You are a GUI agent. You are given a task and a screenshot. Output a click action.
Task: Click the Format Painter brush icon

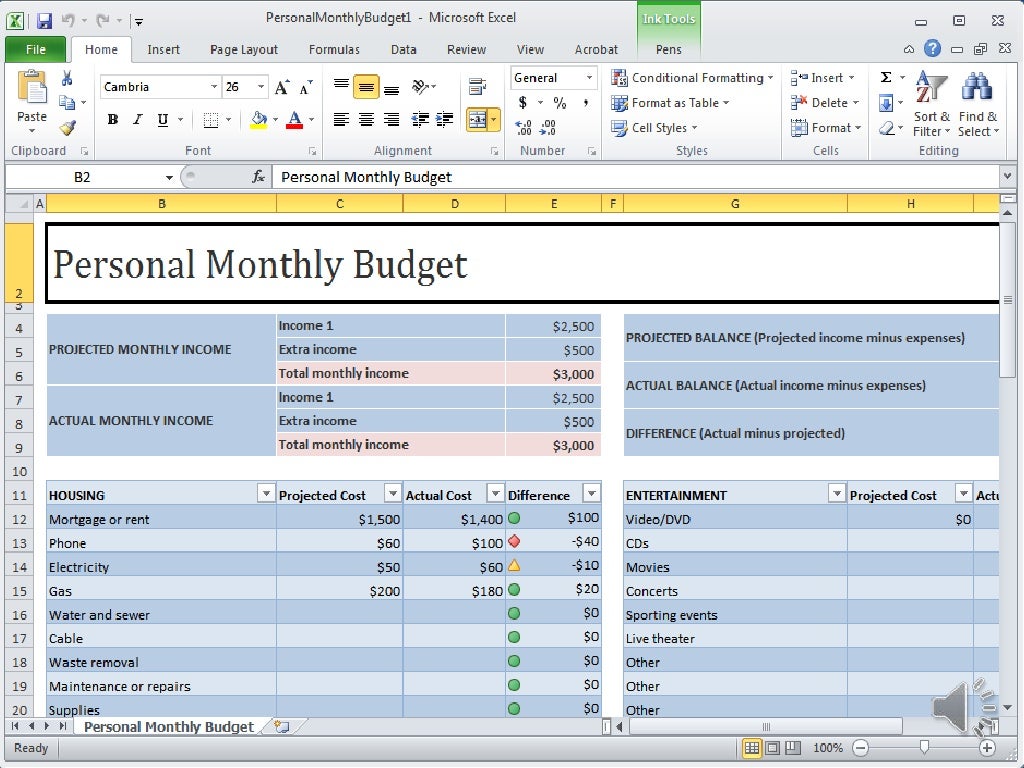(67, 128)
